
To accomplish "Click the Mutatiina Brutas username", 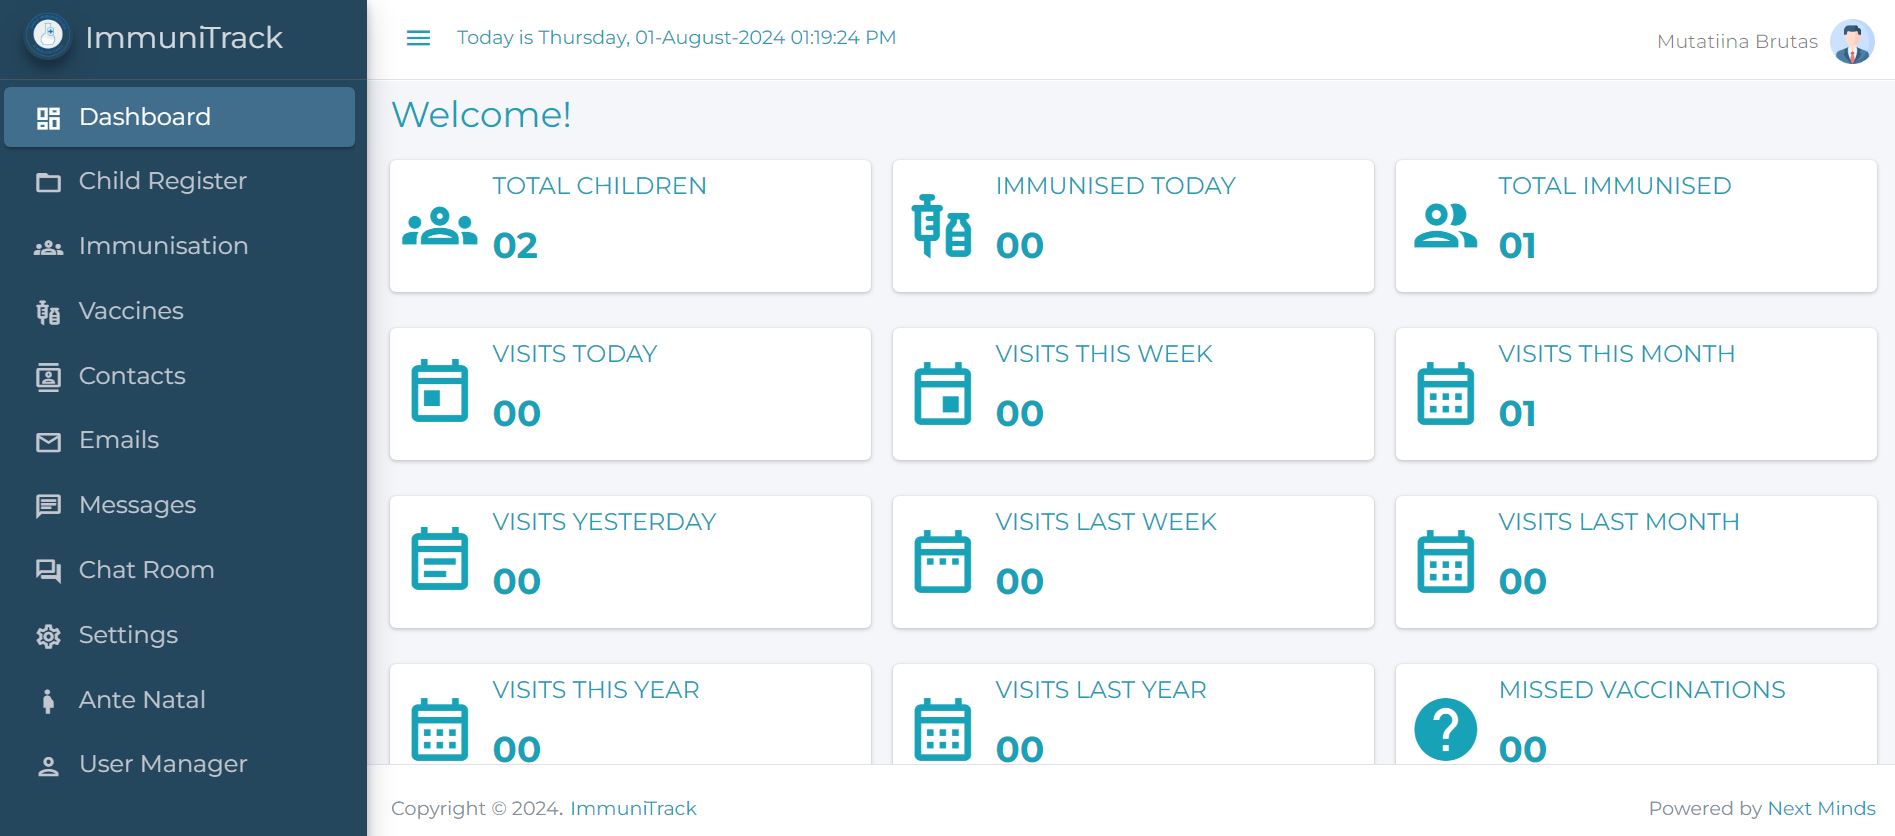I will tap(1736, 41).
